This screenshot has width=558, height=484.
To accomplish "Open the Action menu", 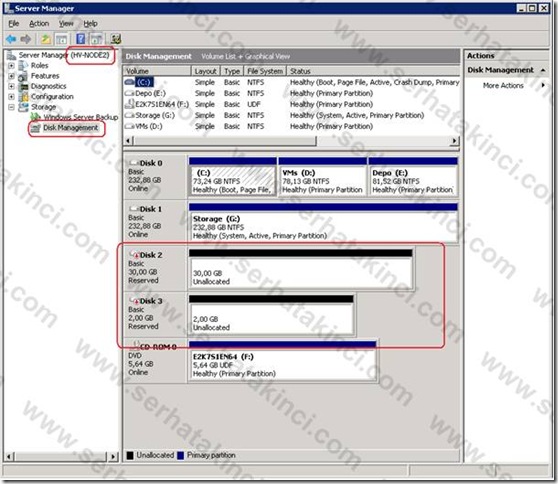I will point(39,23).
